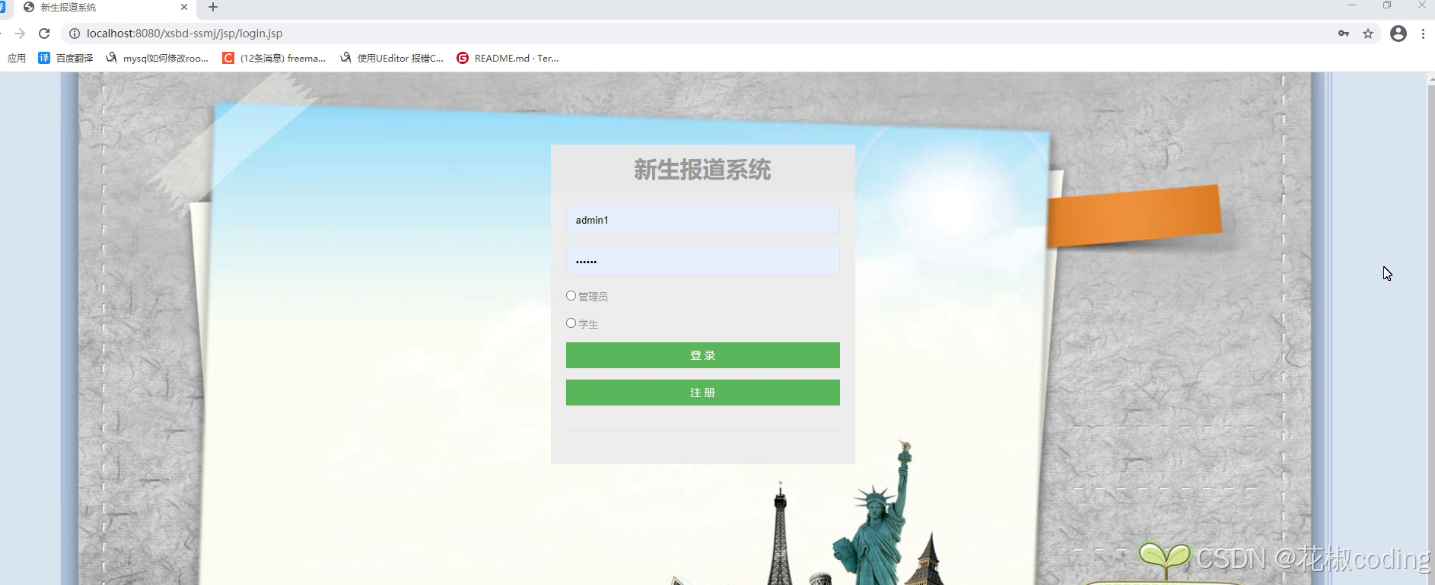Click the red C favicon of freema bookmark
The image size is (1435, 585).
pyautogui.click(x=228, y=58)
